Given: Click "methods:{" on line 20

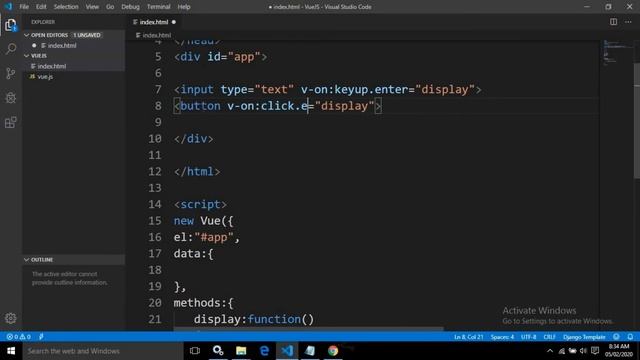Looking at the screenshot, I should point(203,303).
